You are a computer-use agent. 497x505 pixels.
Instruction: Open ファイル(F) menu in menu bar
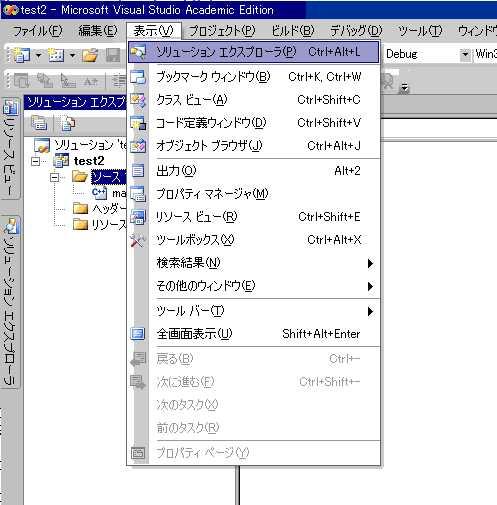click(x=37, y=31)
